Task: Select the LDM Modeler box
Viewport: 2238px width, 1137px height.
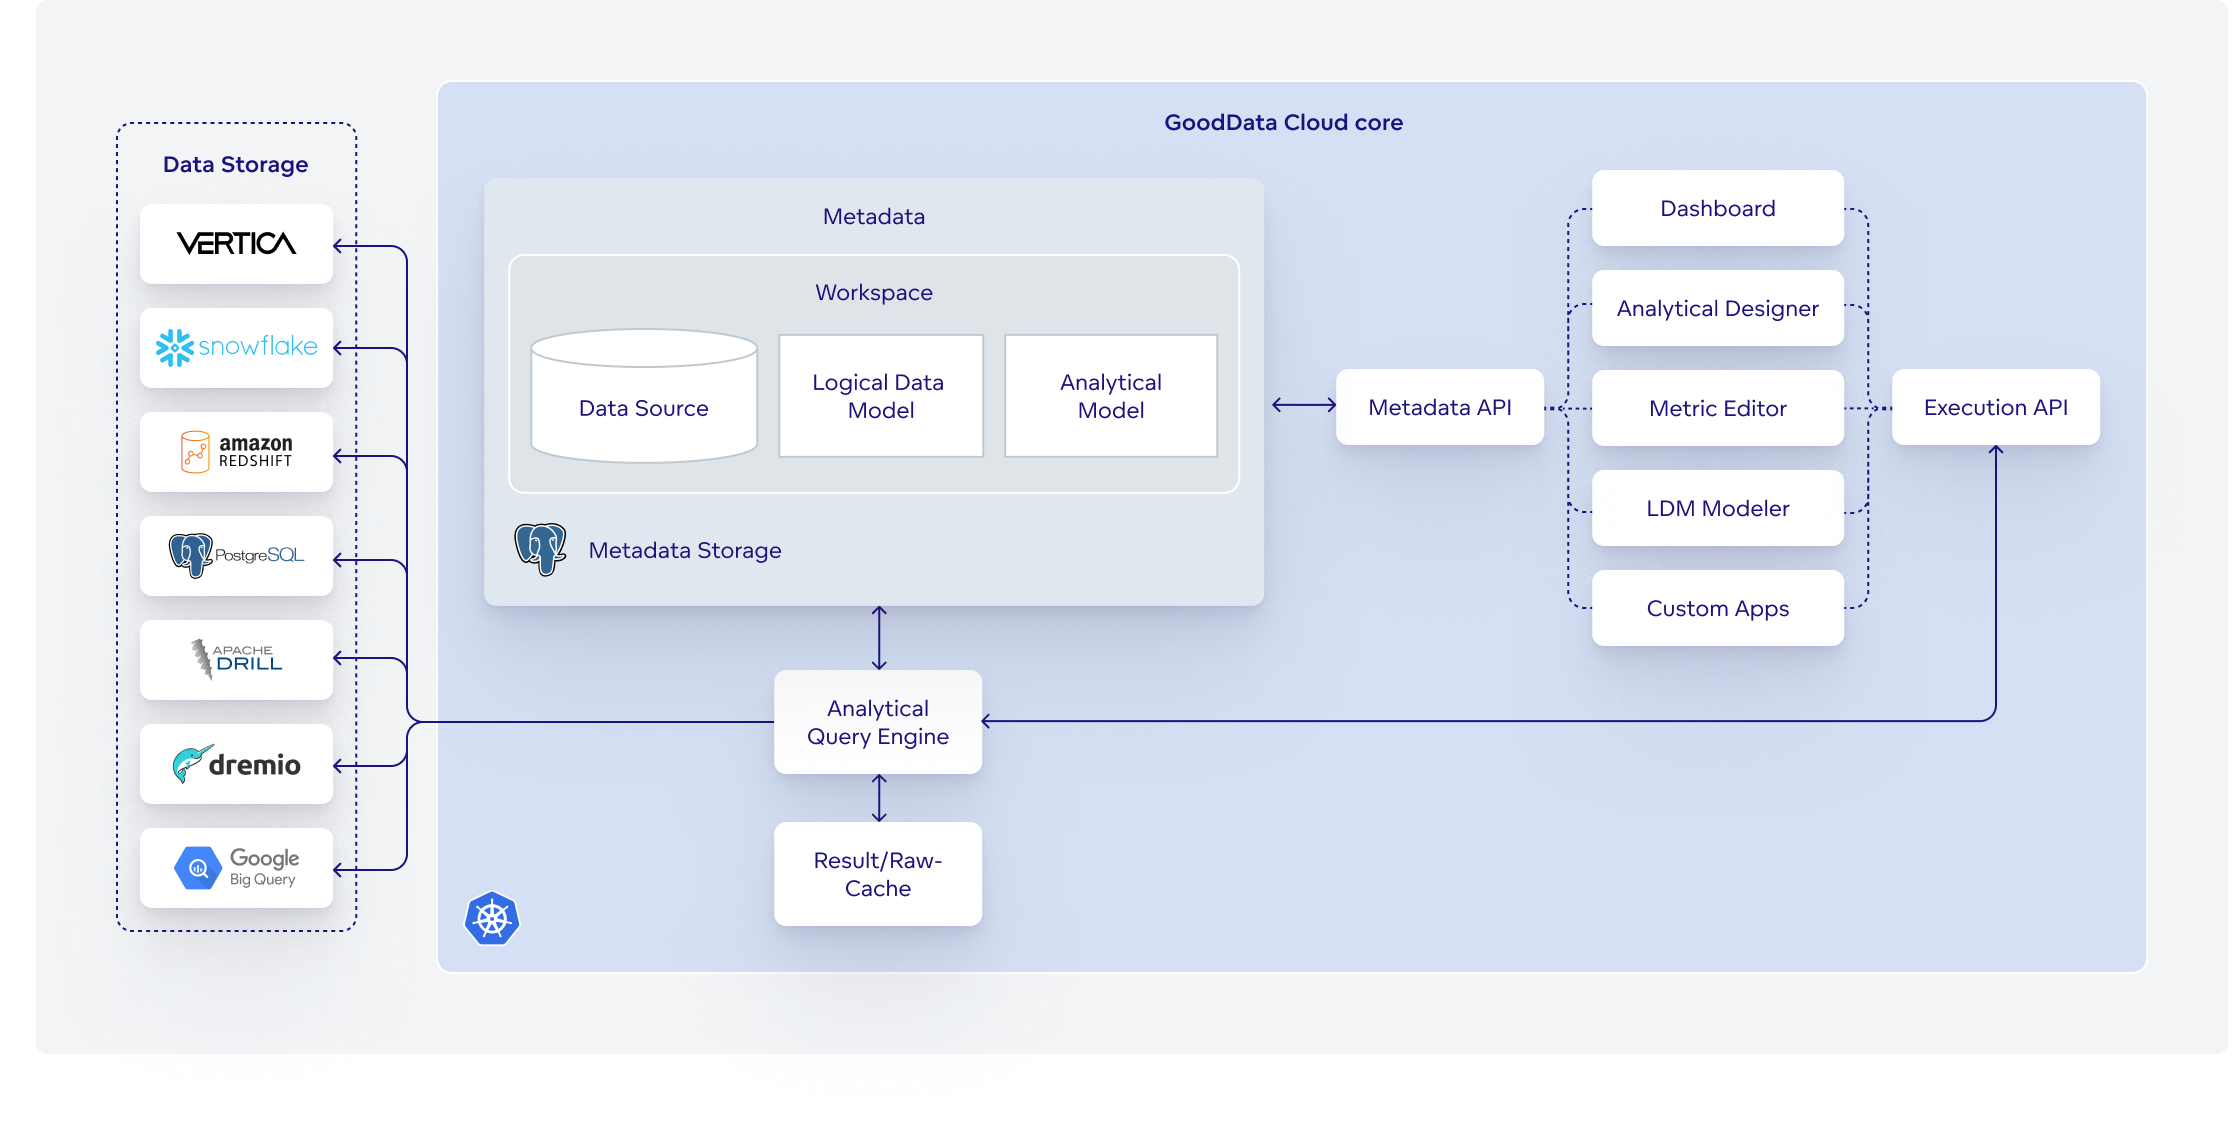Action: click(1718, 508)
